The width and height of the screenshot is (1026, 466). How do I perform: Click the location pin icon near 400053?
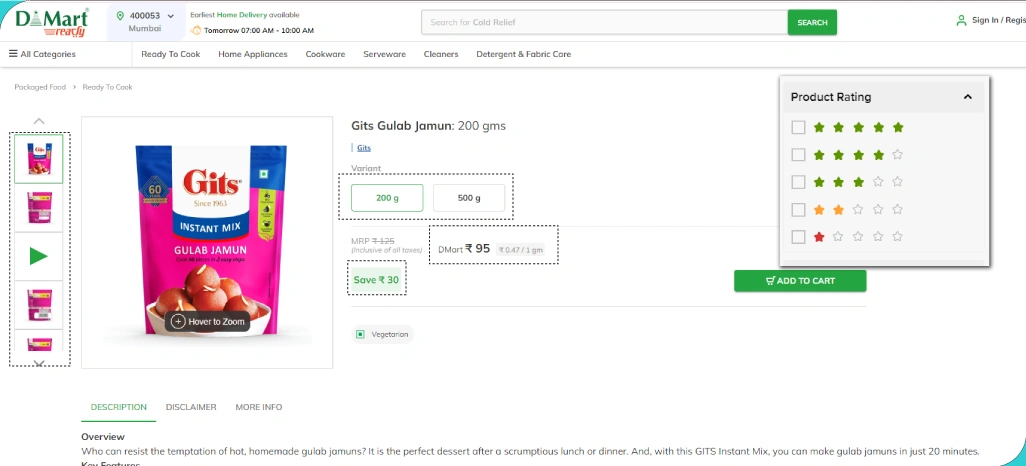pyautogui.click(x=121, y=16)
